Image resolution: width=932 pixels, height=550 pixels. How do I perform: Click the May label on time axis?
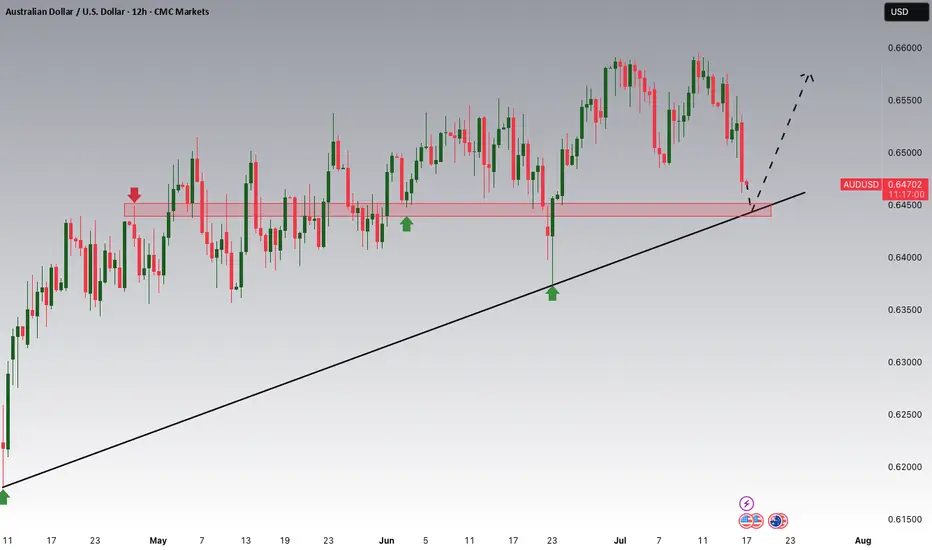pyautogui.click(x=158, y=540)
